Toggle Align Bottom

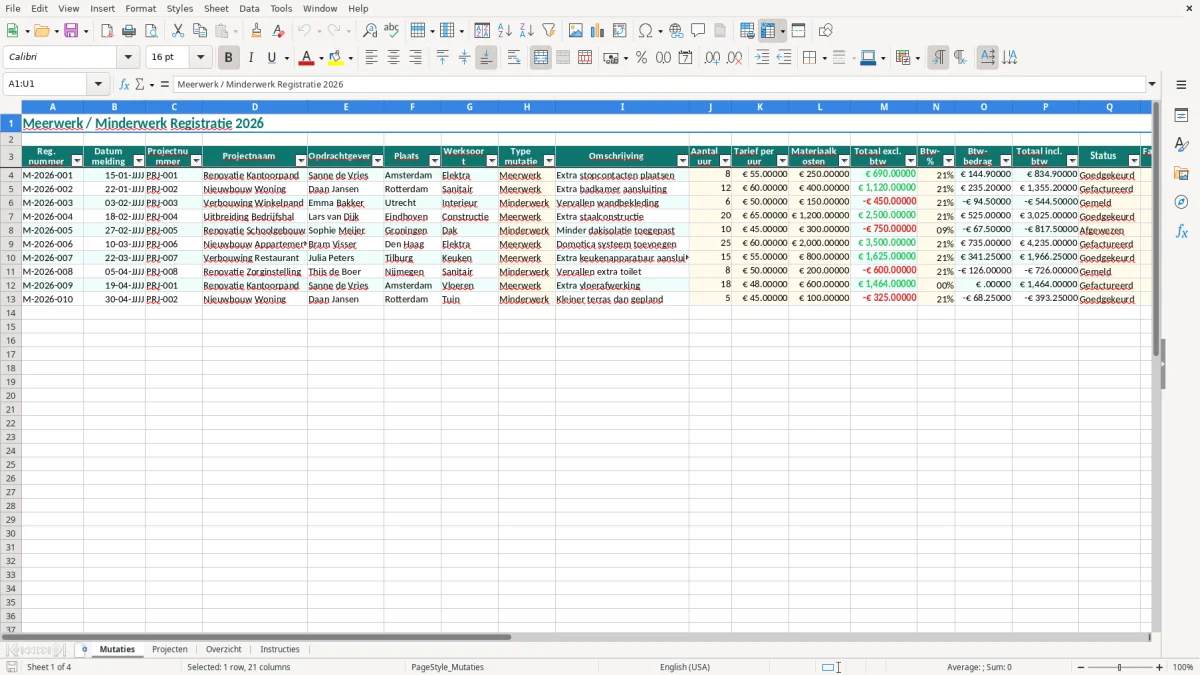(486, 58)
